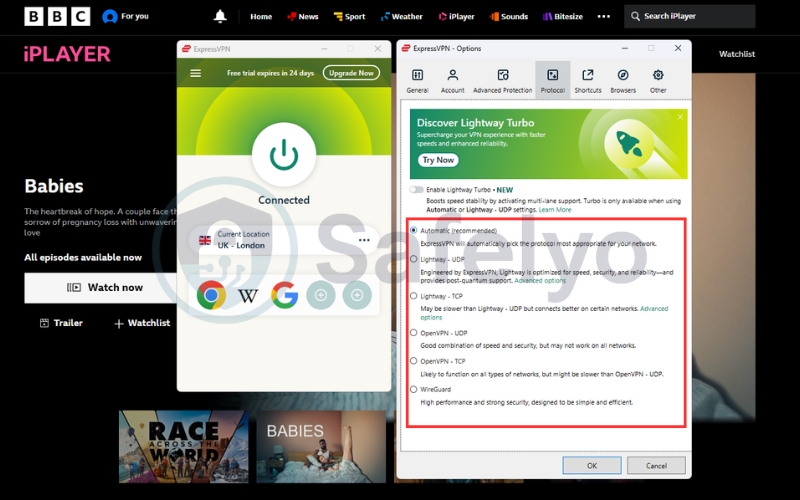
Task: Toggle the ExpressVPN power button
Action: (284, 155)
